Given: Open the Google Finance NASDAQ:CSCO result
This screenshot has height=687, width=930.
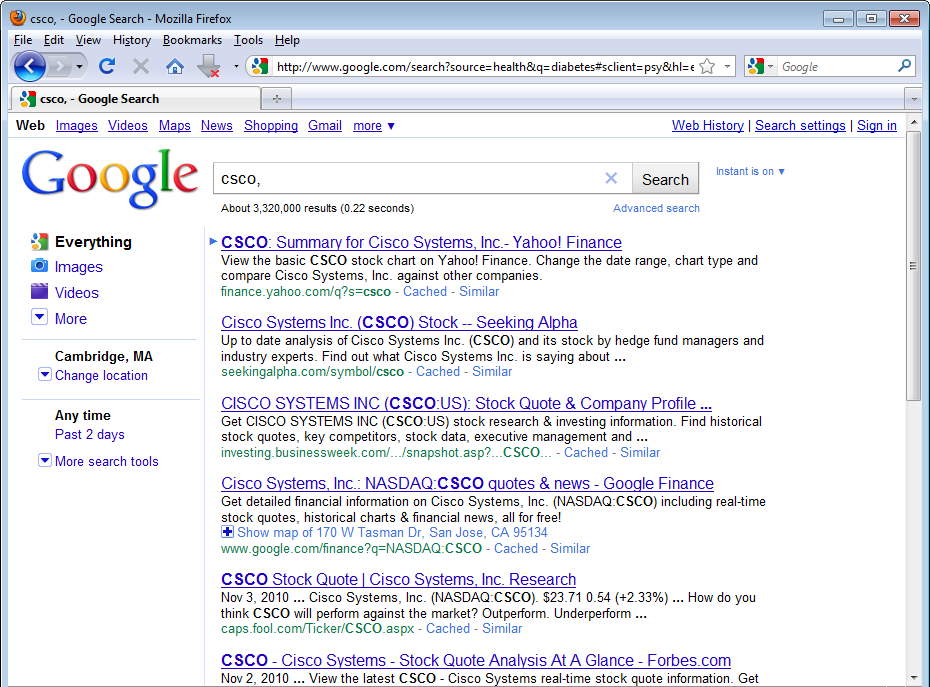Looking at the screenshot, I should pyautogui.click(x=467, y=483).
